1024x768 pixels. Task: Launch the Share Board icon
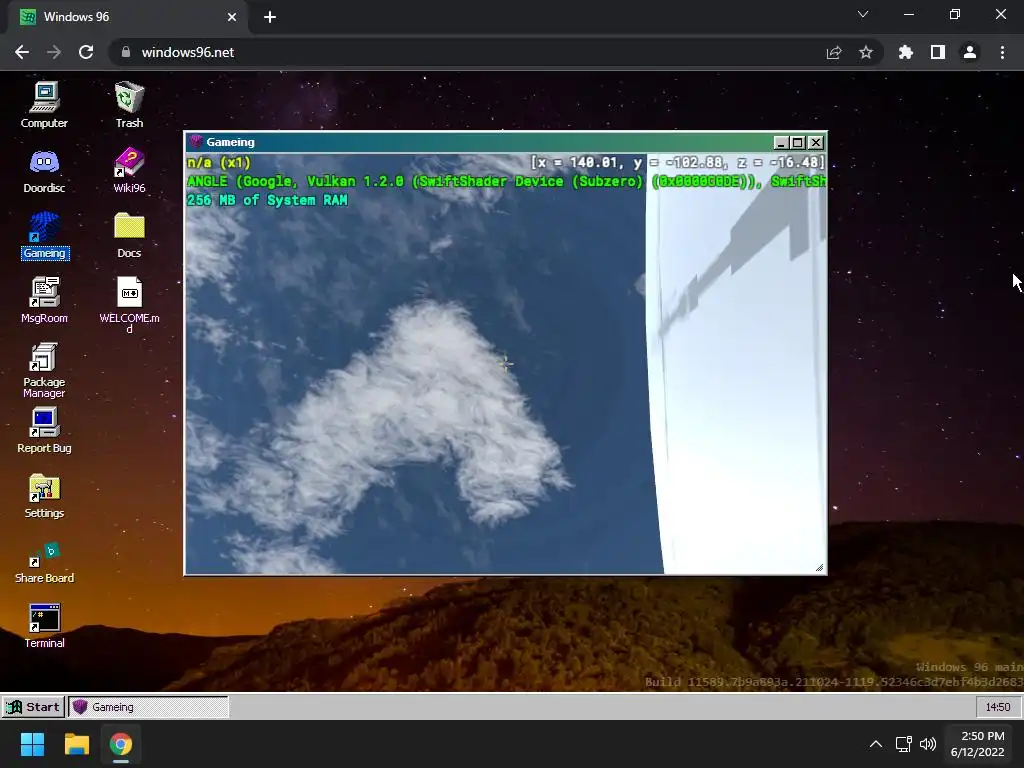44,562
